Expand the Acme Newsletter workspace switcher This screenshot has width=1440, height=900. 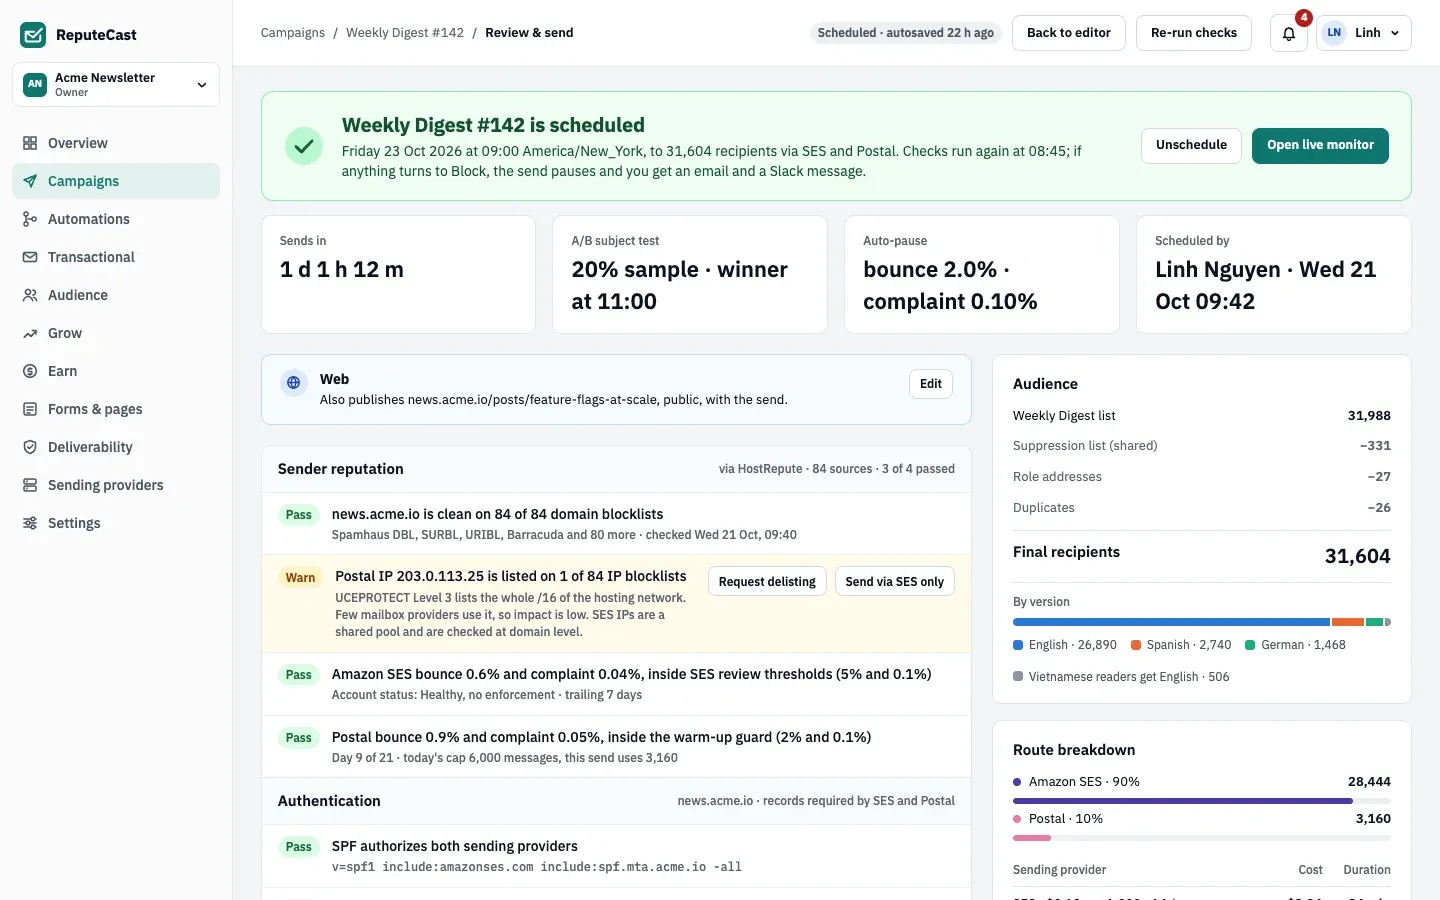click(116, 84)
